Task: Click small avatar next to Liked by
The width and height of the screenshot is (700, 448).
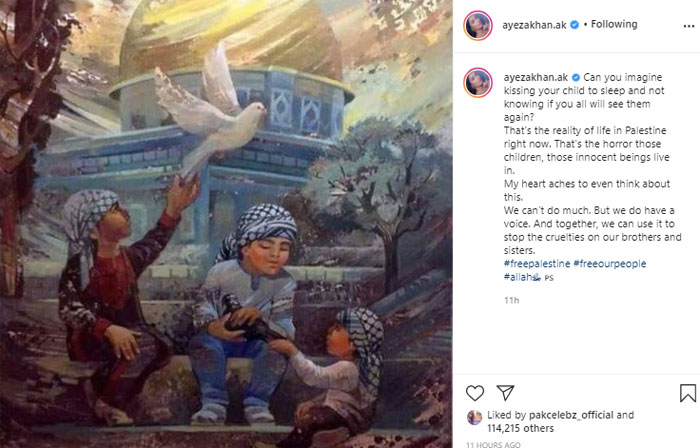Action: click(x=474, y=418)
